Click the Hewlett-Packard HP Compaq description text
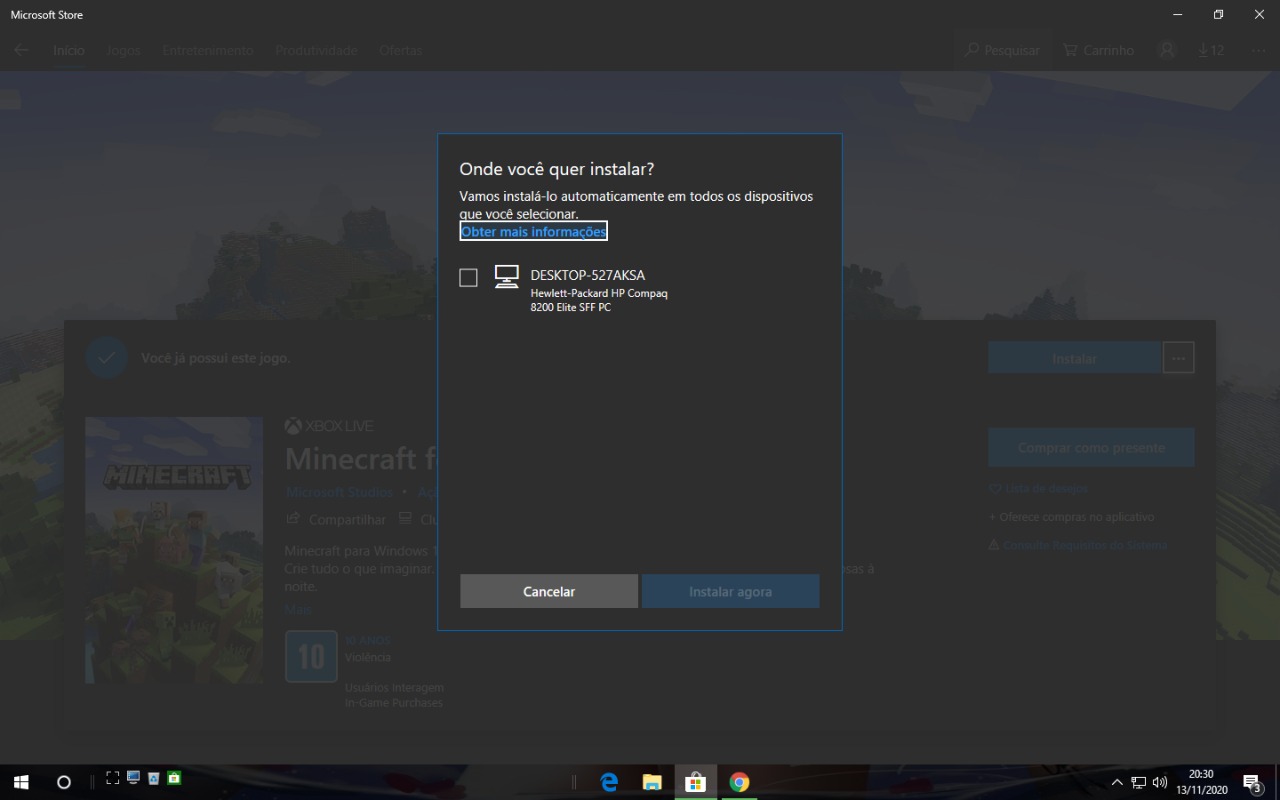This screenshot has width=1280, height=800. click(599, 300)
